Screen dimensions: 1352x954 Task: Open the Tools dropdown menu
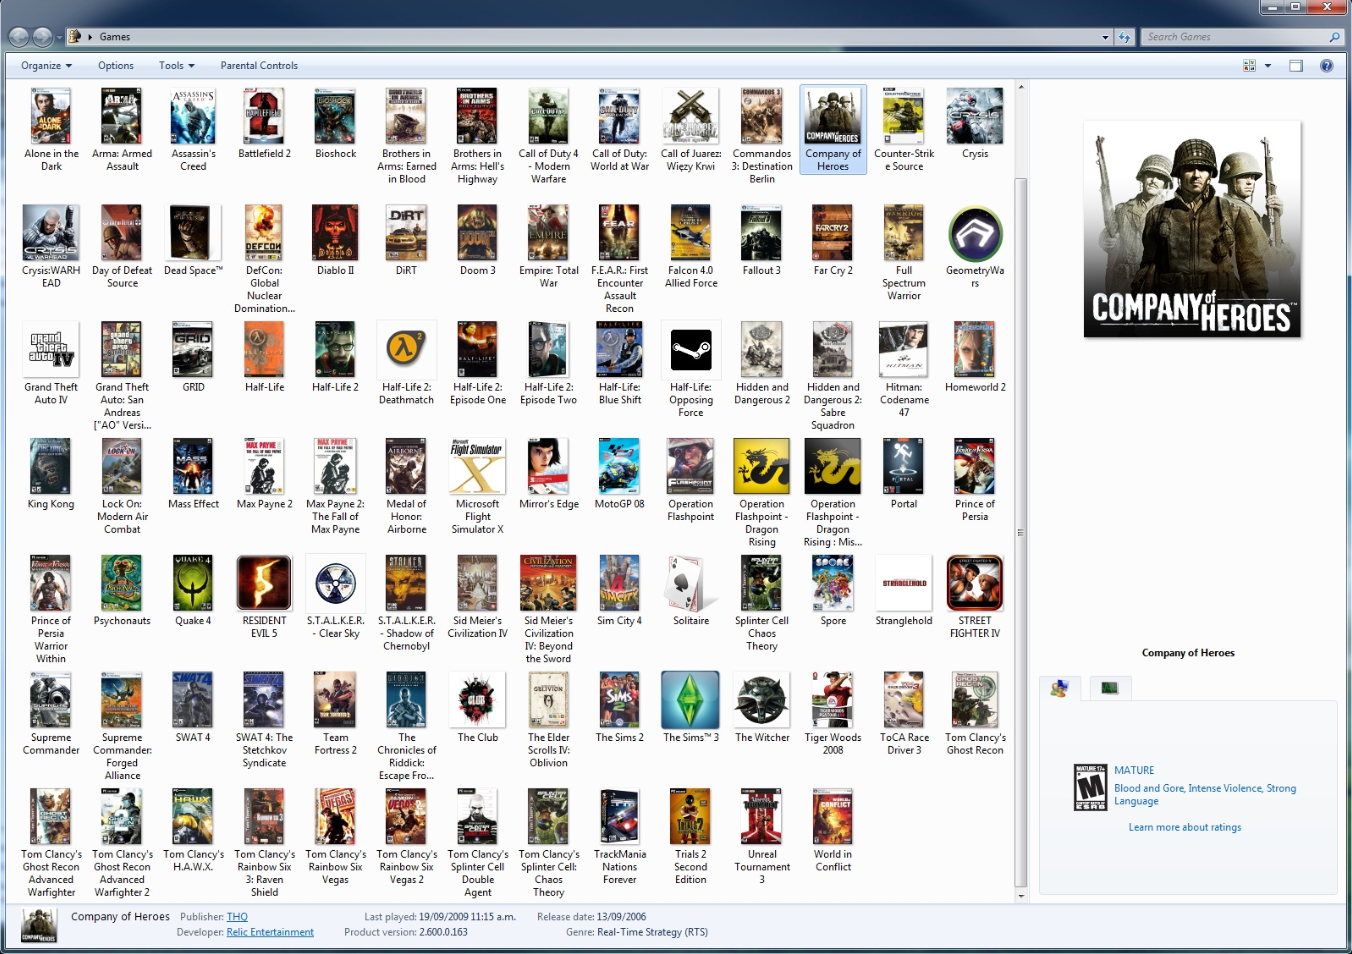click(x=176, y=66)
